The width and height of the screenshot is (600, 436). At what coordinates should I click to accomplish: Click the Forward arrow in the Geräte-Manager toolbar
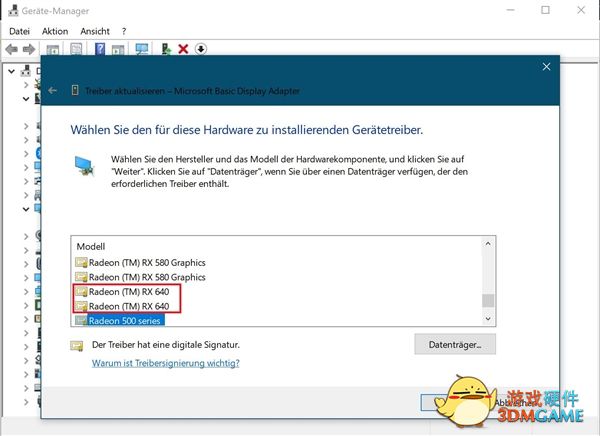pyautogui.click(x=29, y=49)
